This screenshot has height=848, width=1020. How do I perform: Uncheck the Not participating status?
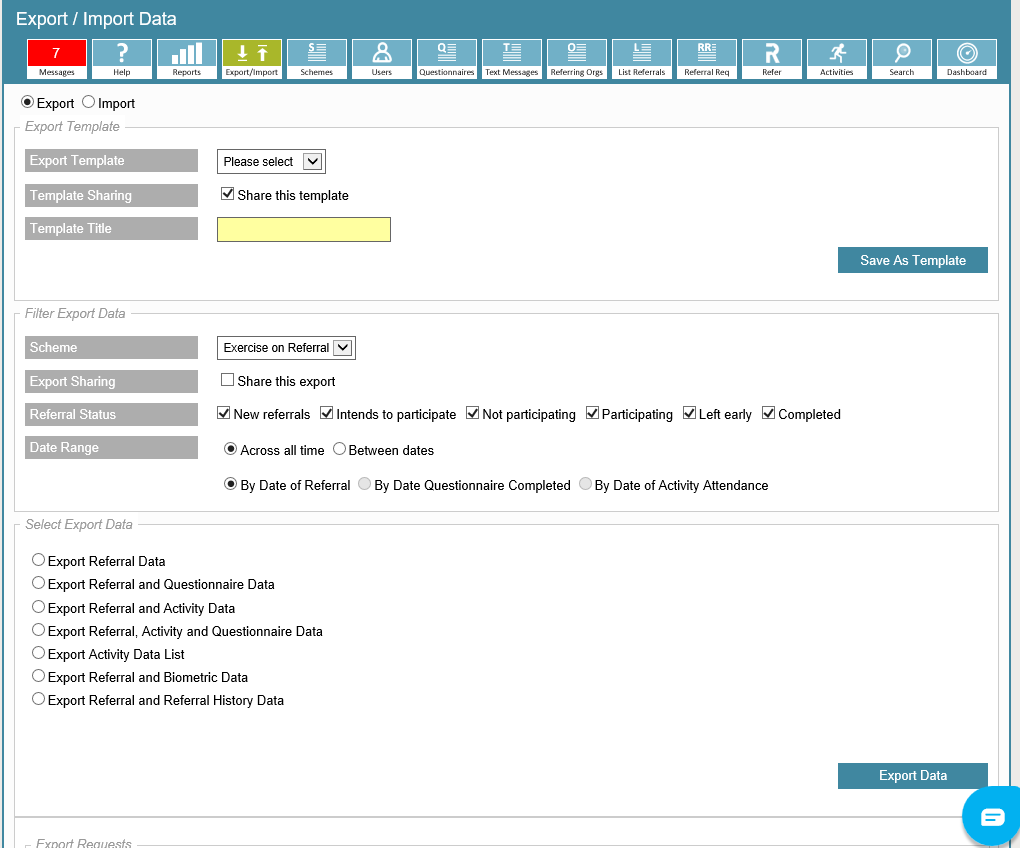point(473,413)
